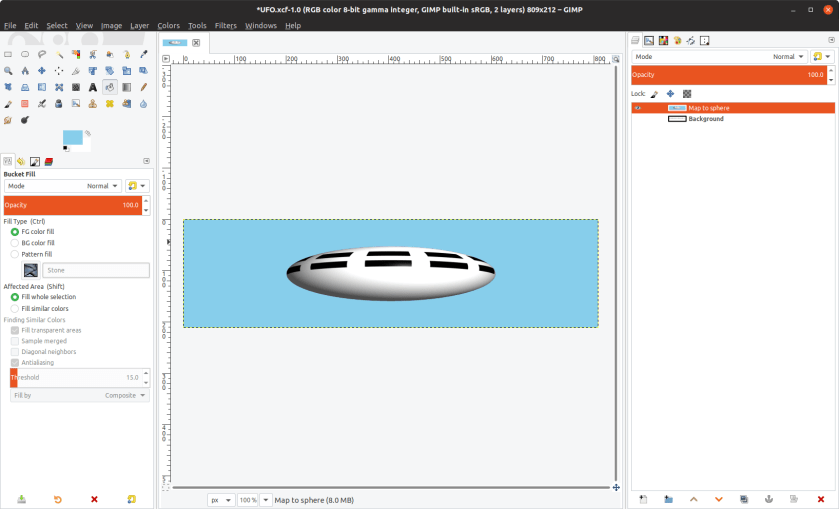Click the Stone pattern name field
The height and width of the screenshot is (509, 839).
(x=96, y=270)
